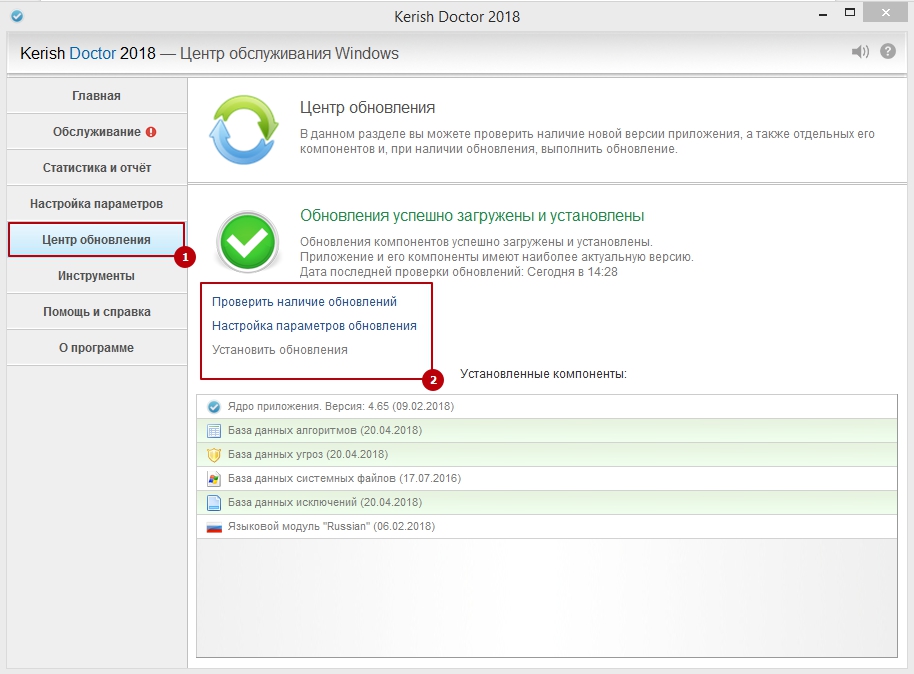Switch to Настройка параметров
The height and width of the screenshot is (674, 914).
[97, 204]
